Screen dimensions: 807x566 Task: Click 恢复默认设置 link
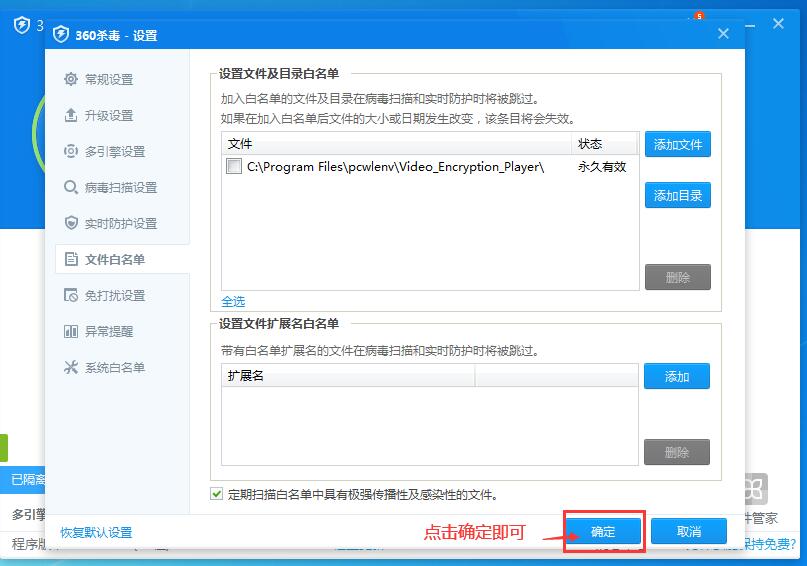(x=96, y=532)
